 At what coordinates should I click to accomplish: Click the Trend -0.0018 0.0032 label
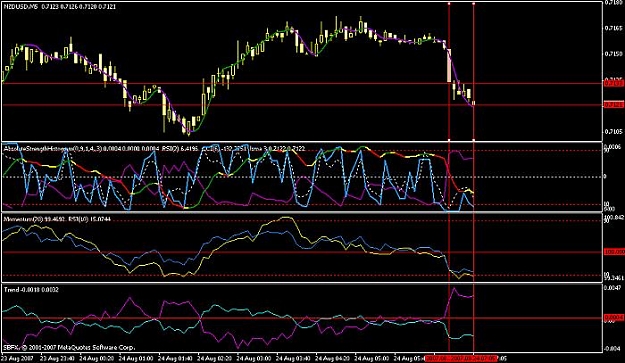coord(31,290)
